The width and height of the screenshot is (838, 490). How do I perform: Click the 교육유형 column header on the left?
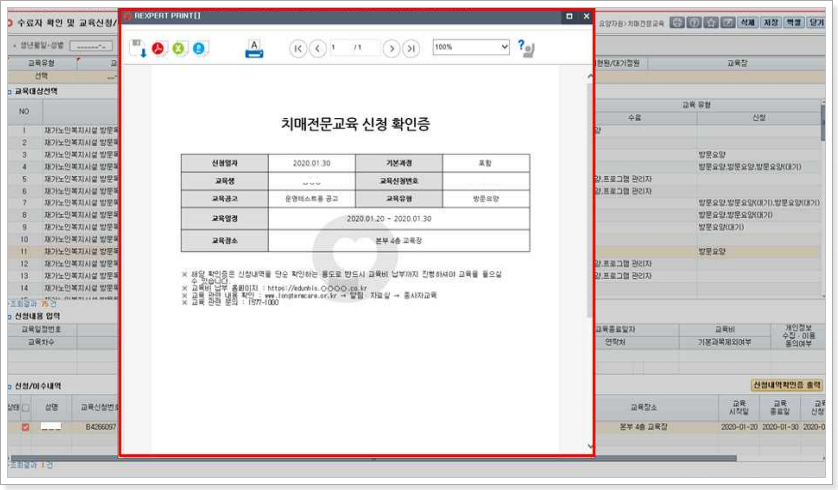click(x=41, y=63)
